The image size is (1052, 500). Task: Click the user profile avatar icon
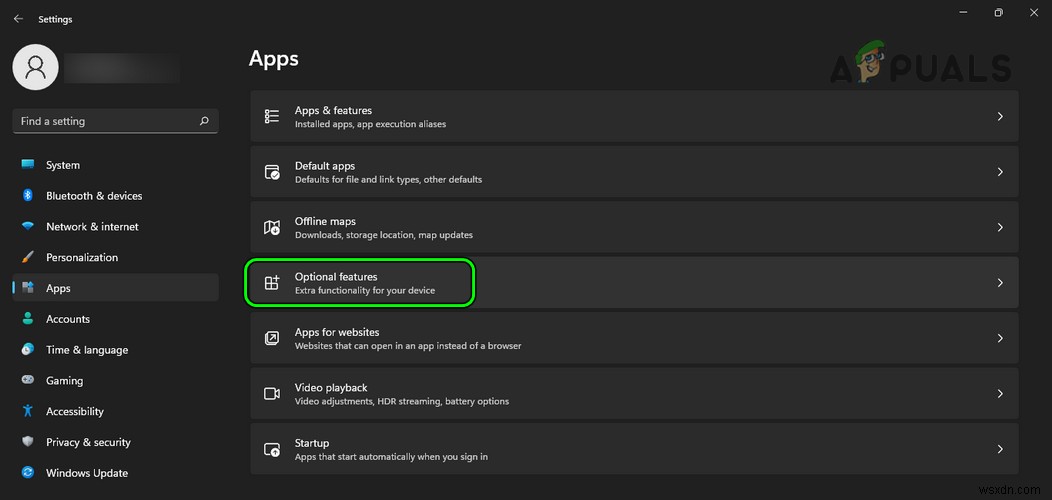[x=36, y=67]
